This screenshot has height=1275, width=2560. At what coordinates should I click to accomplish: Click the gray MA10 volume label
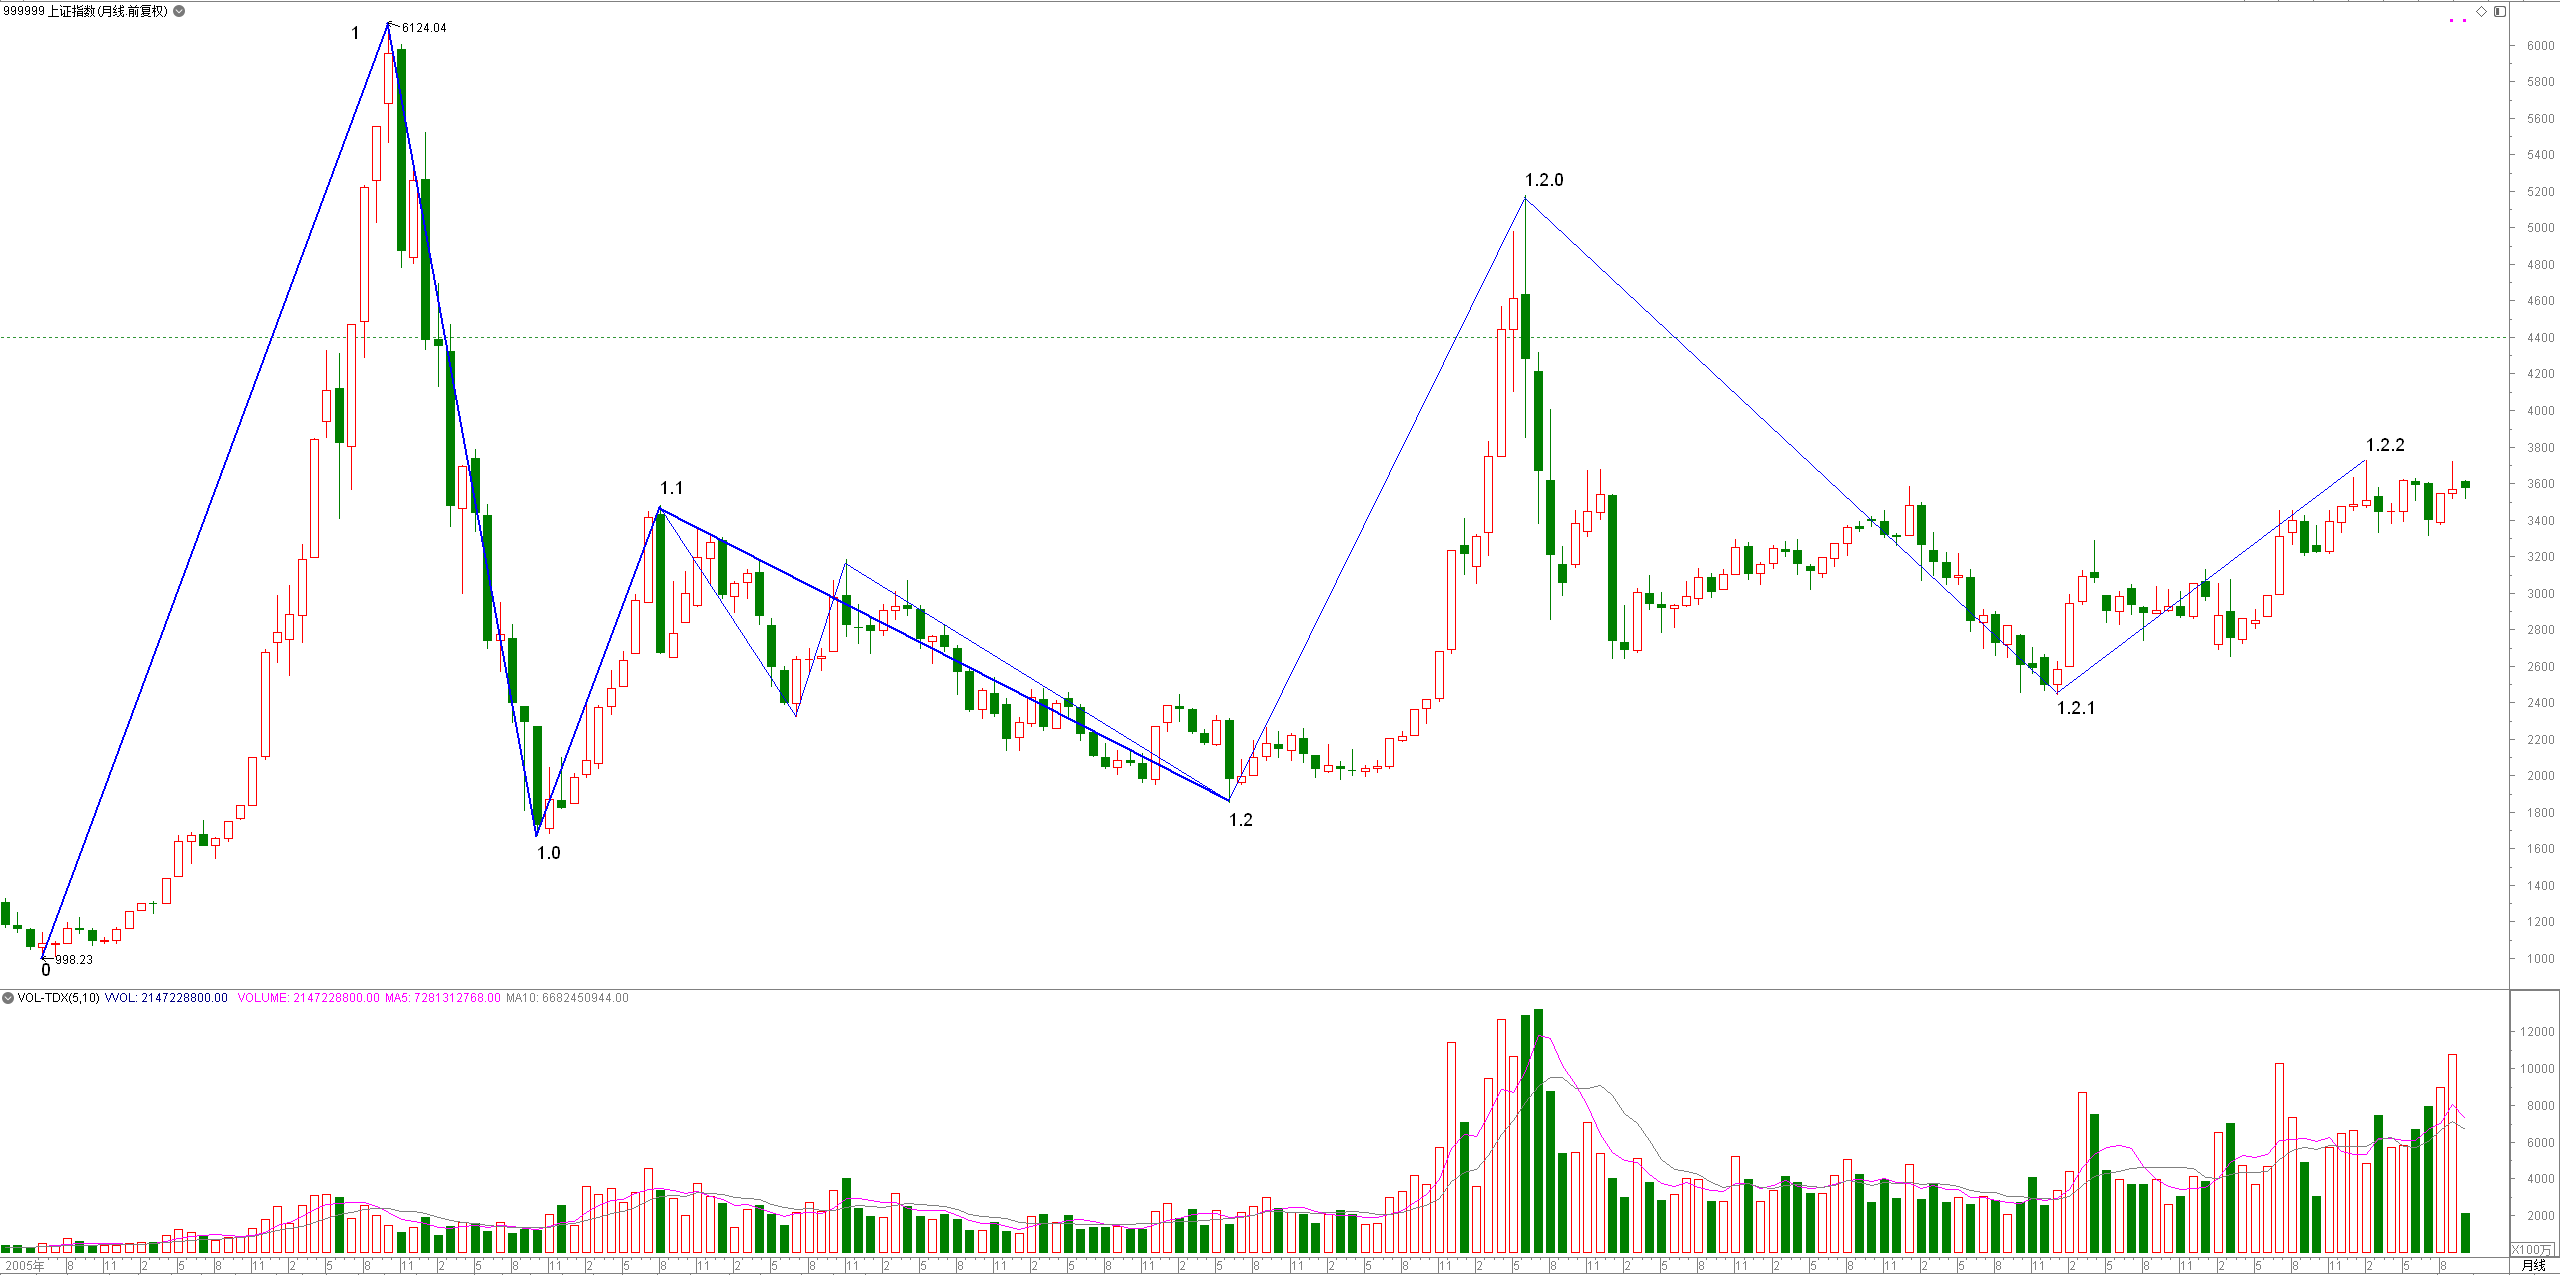(x=567, y=997)
